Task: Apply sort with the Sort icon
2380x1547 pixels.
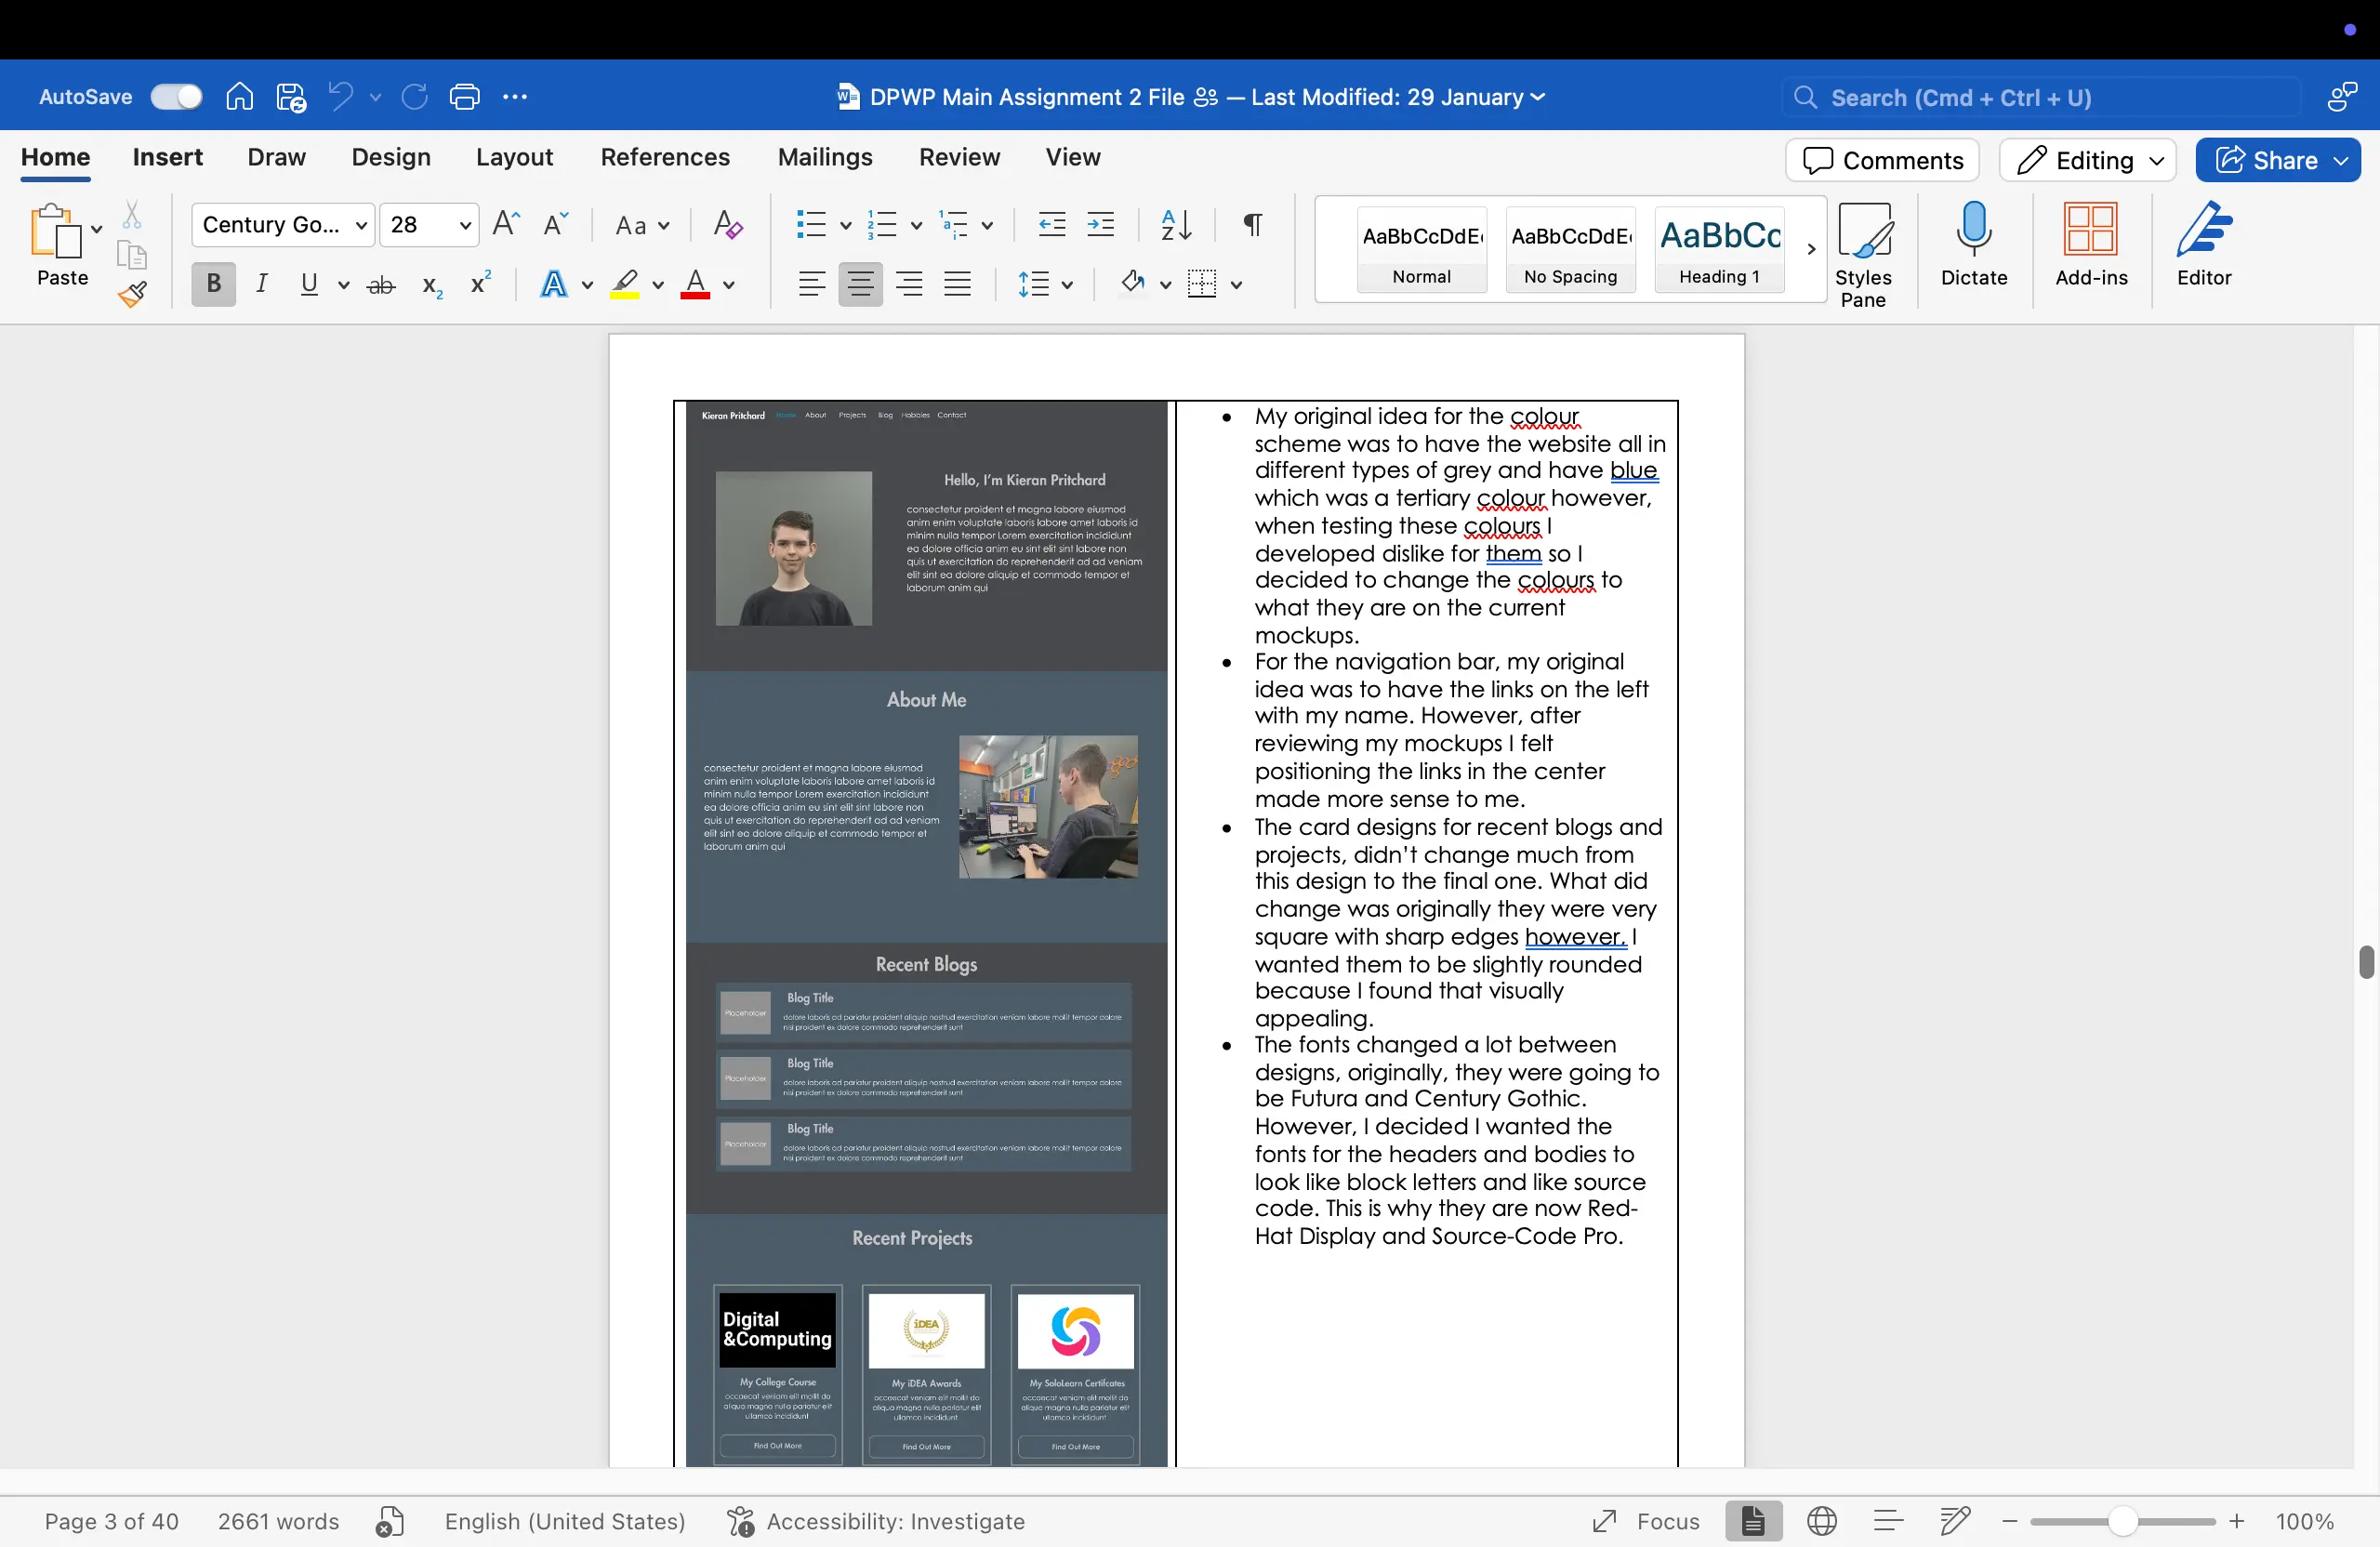Action: pyautogui.click(x=1175, y=225)
